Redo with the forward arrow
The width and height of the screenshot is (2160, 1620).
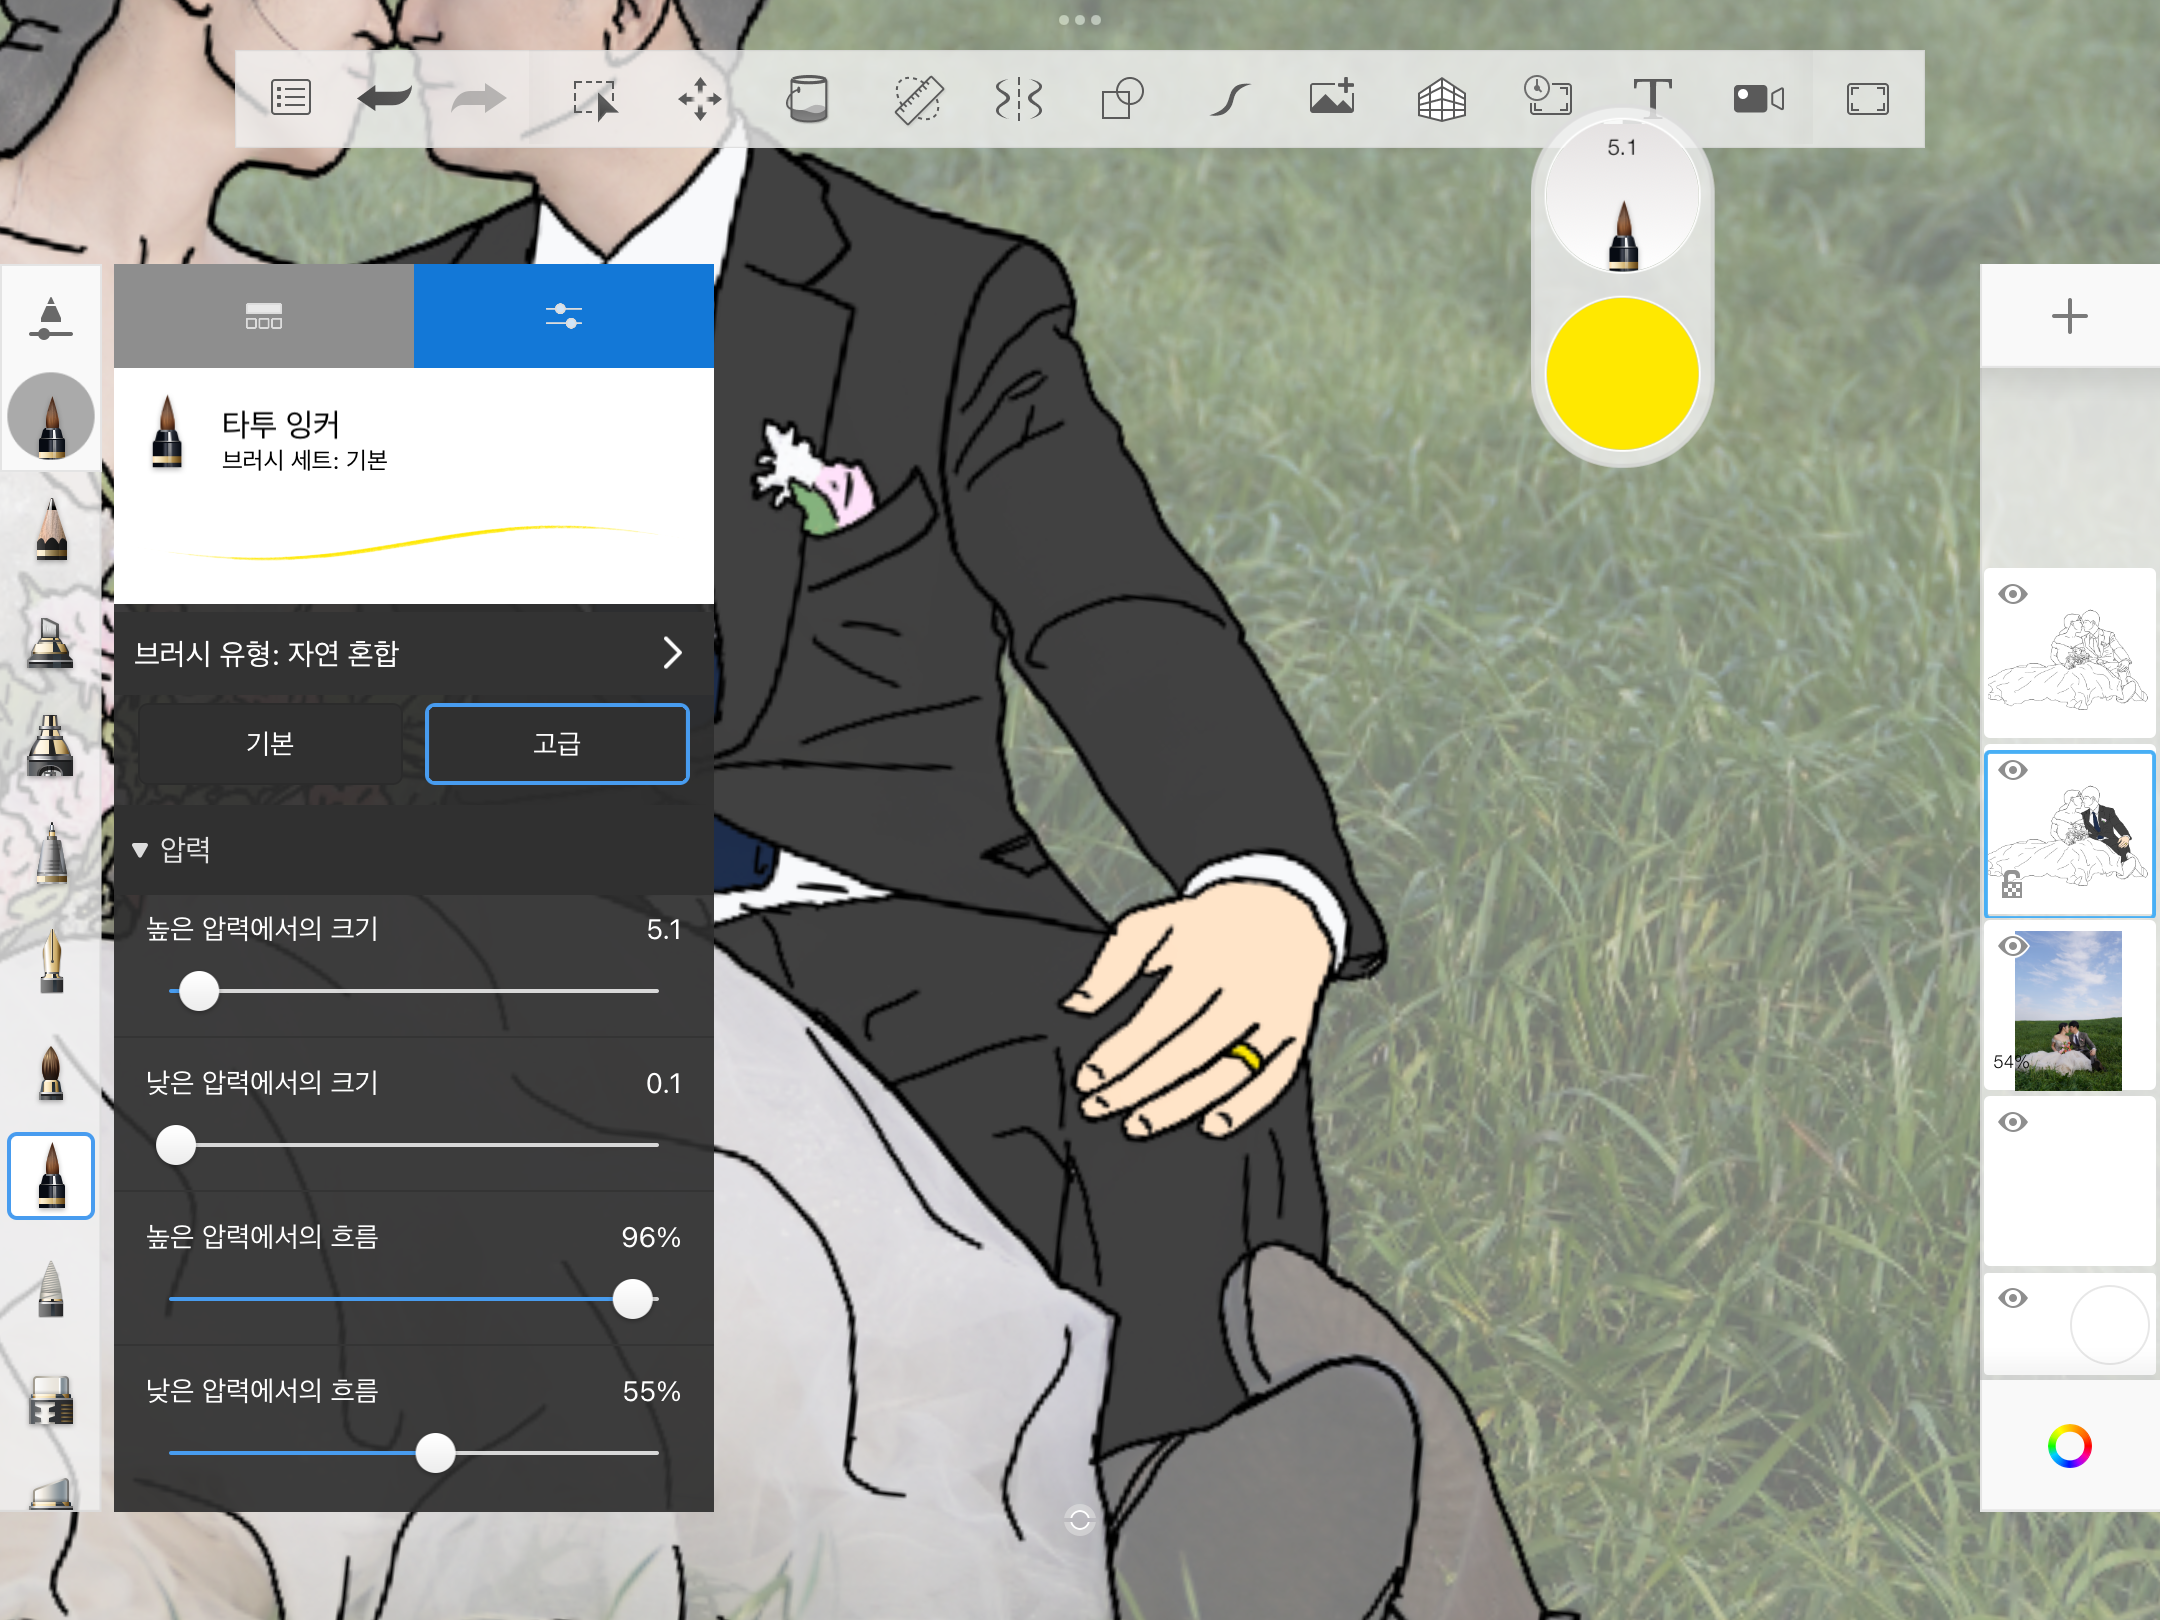(479, 98)
